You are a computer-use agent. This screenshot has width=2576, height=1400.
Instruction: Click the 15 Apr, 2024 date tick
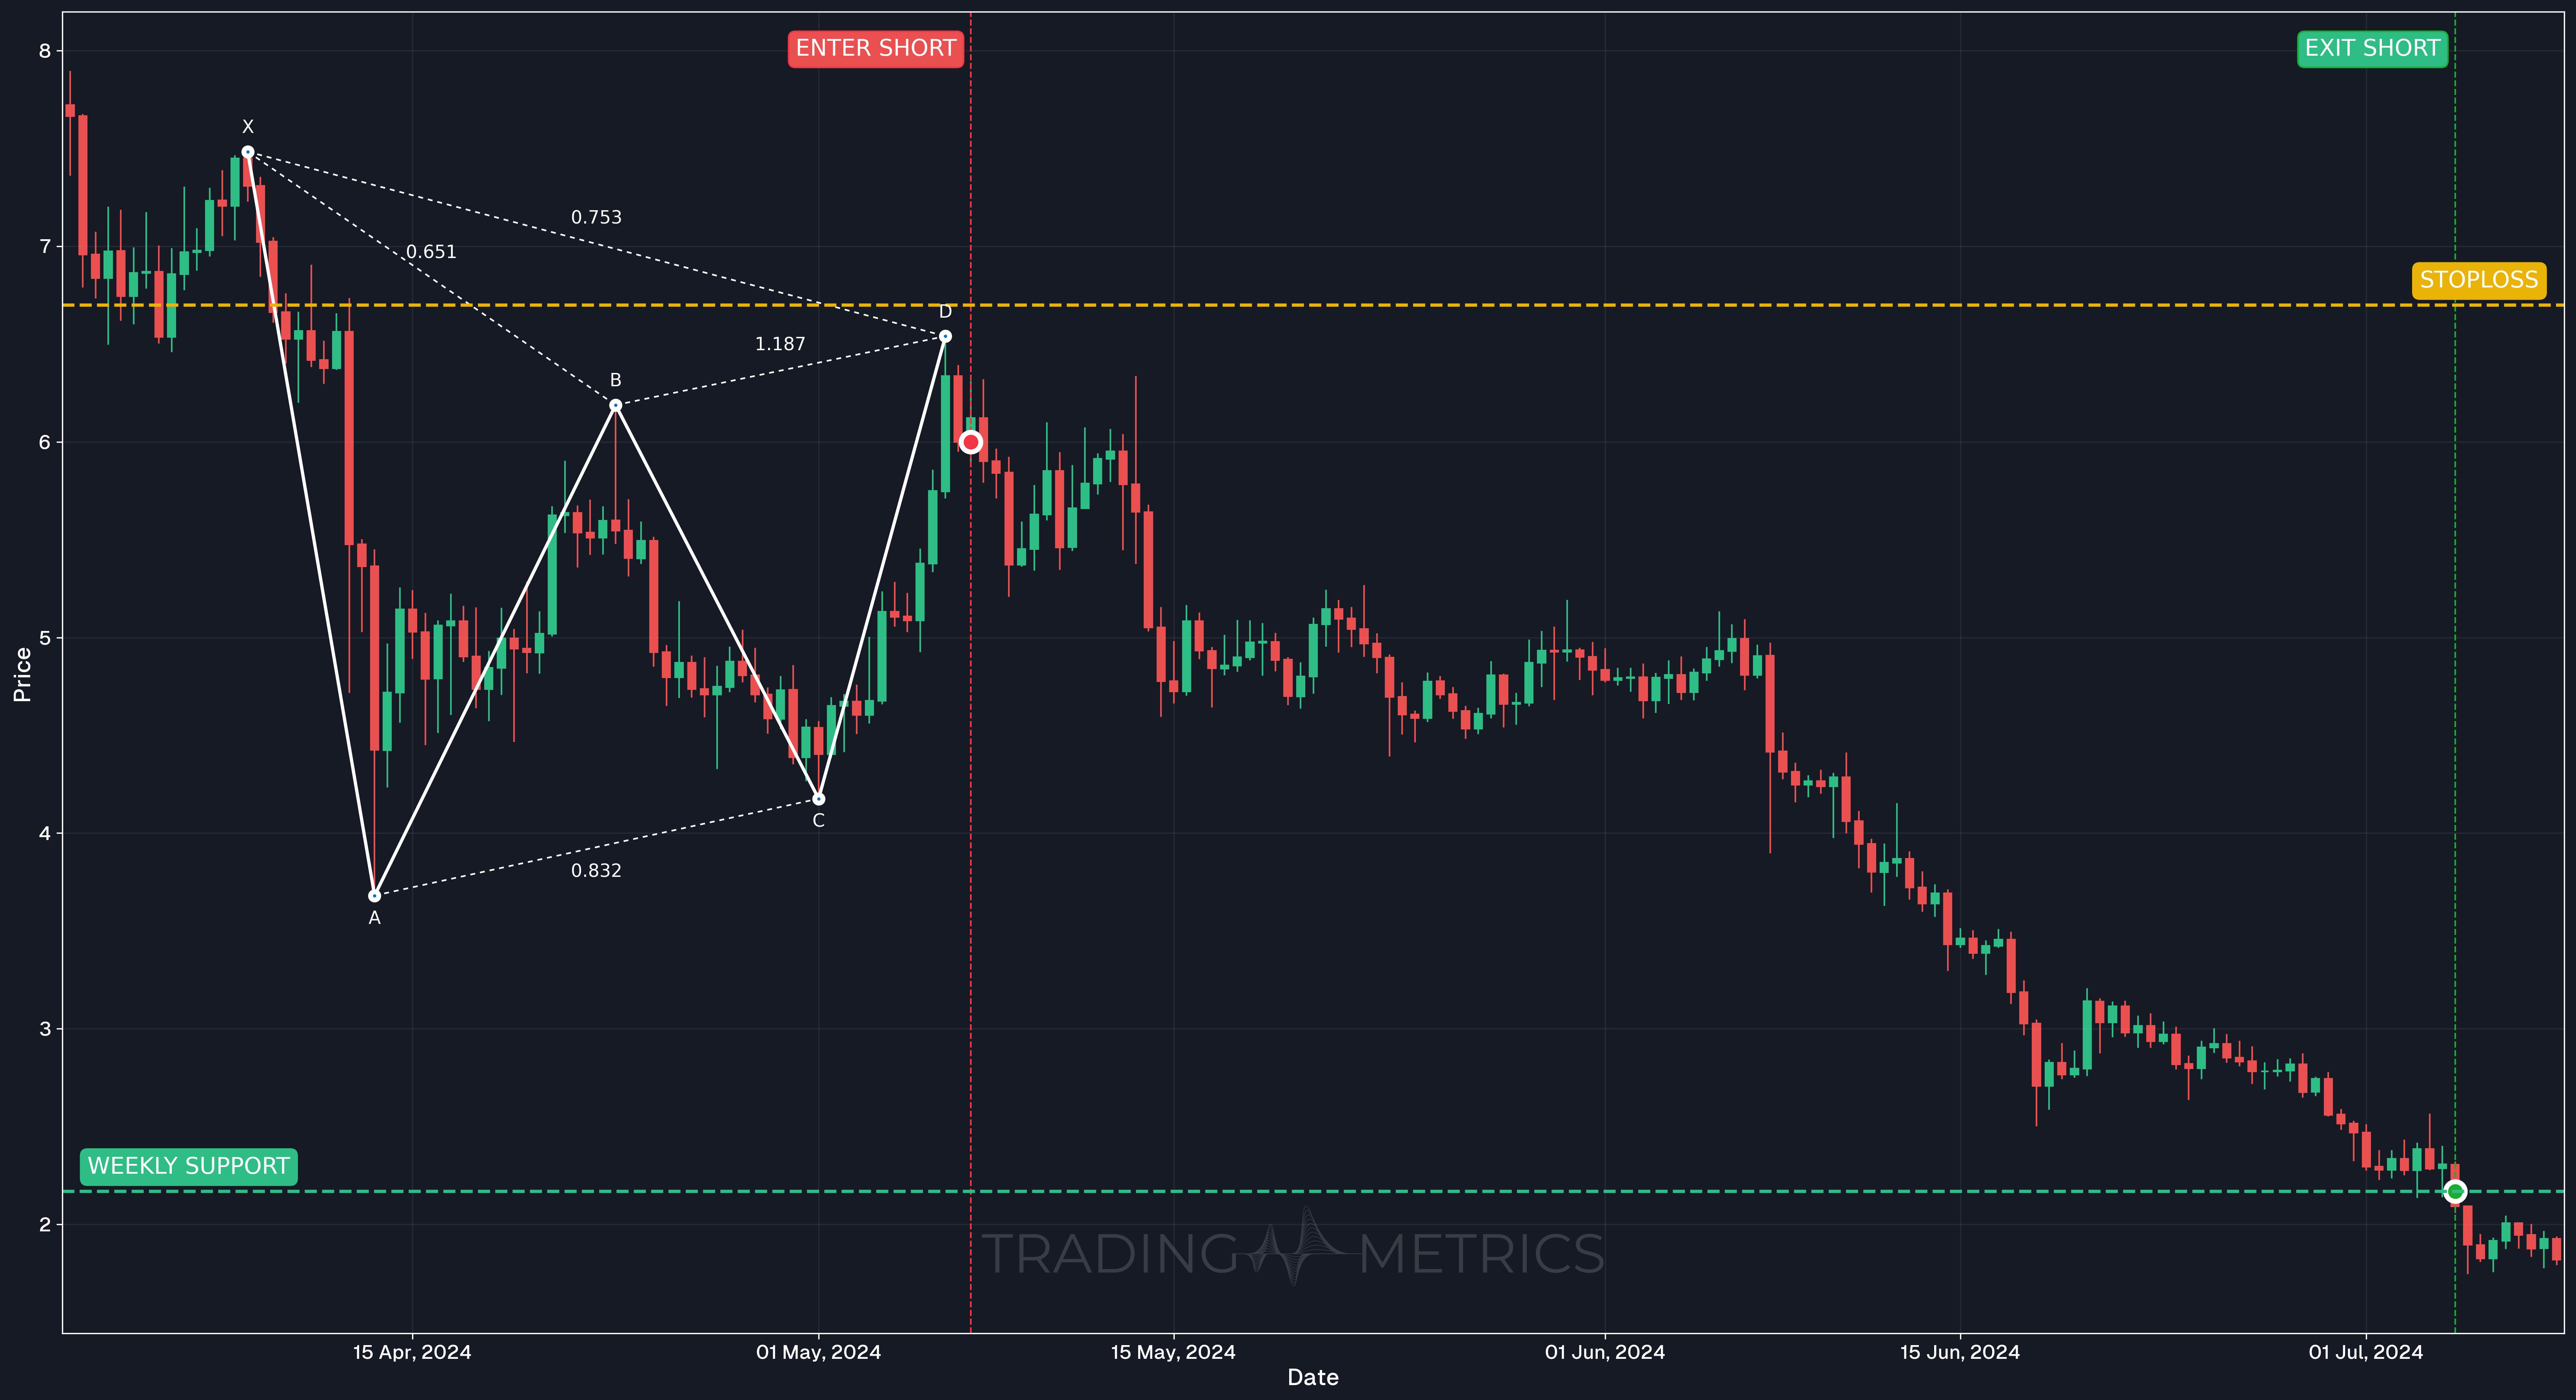pos(412,1352)
